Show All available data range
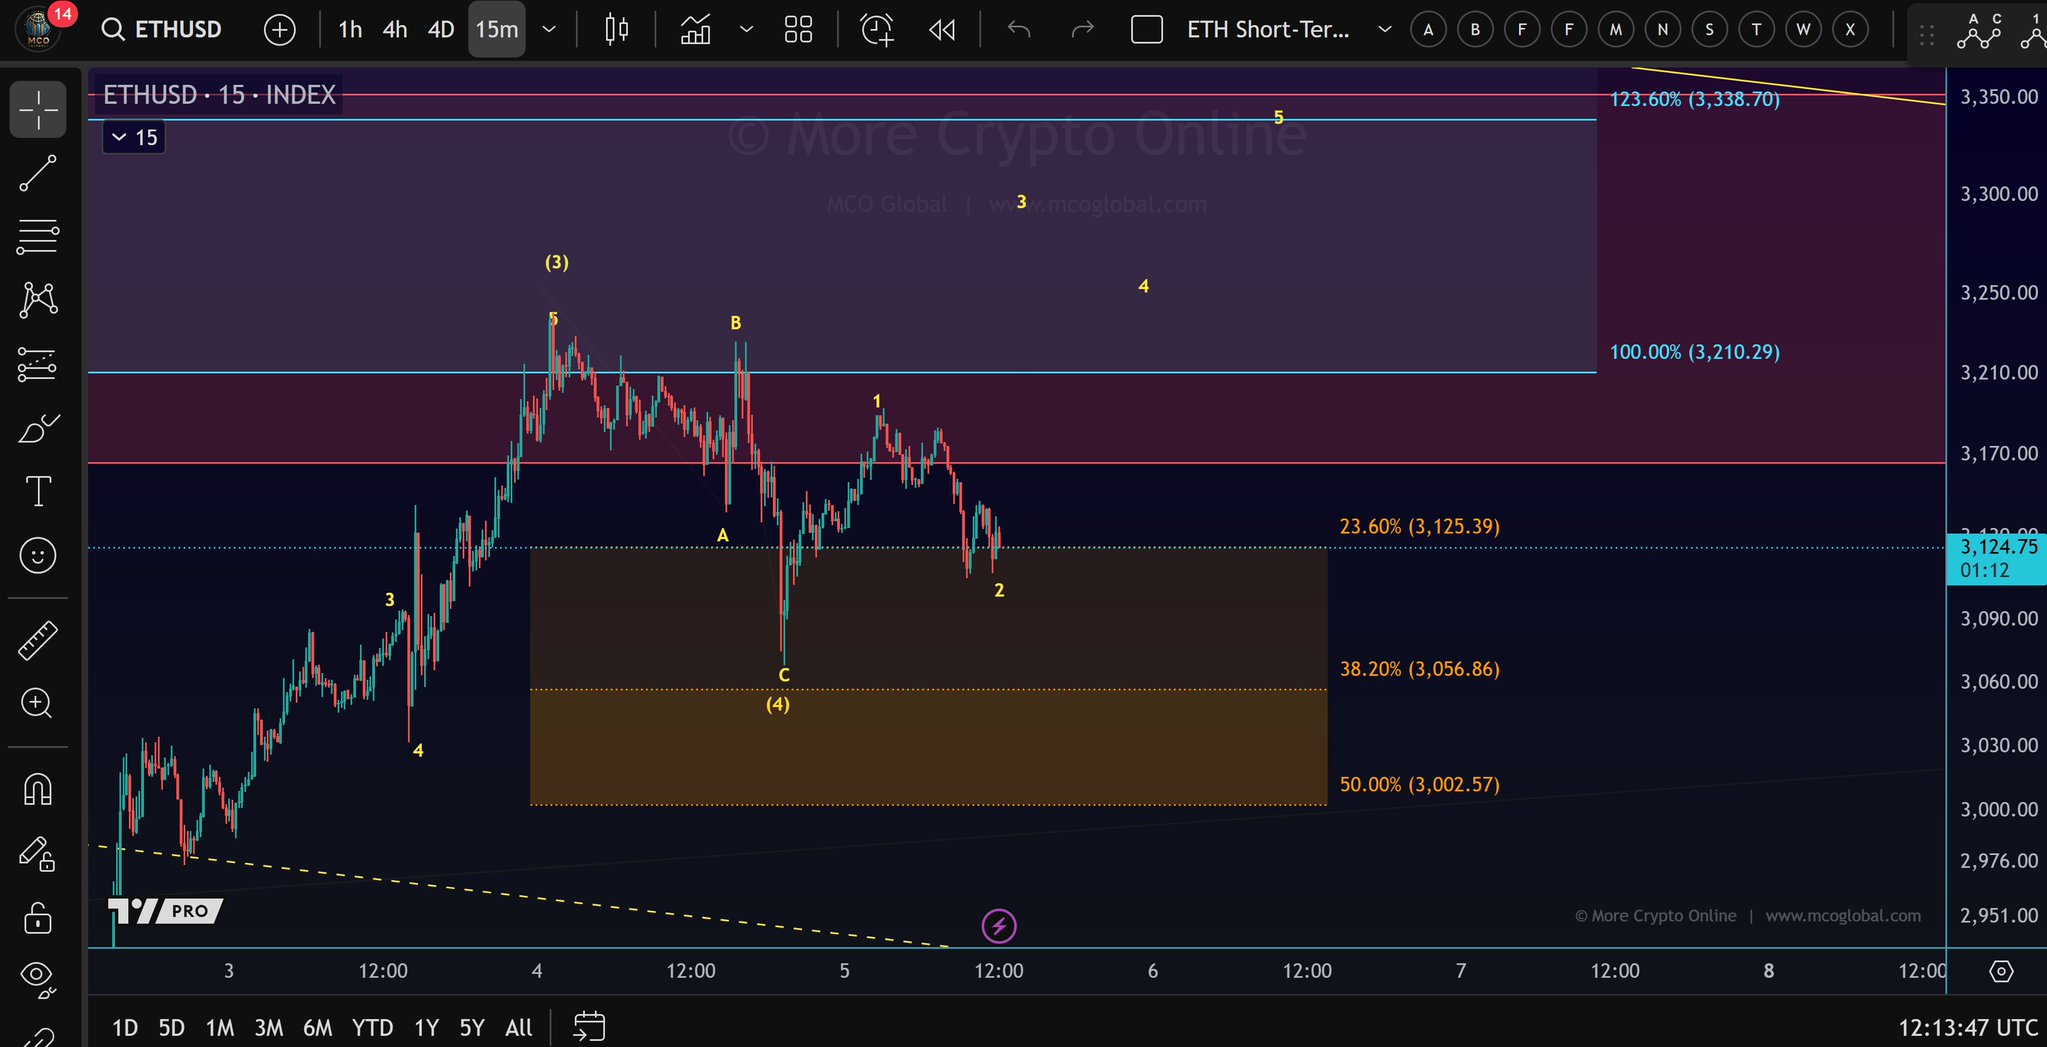 pyautogui.click(x=519, y=1027)
